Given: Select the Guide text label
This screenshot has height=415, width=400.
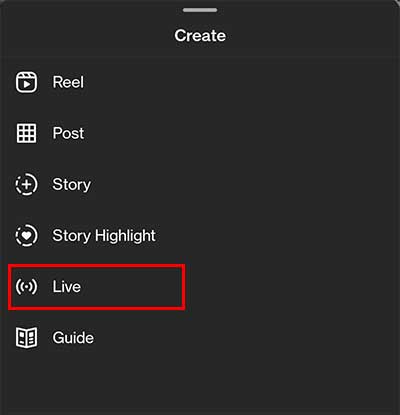Looking at the screenshot, I should (73, 338).
